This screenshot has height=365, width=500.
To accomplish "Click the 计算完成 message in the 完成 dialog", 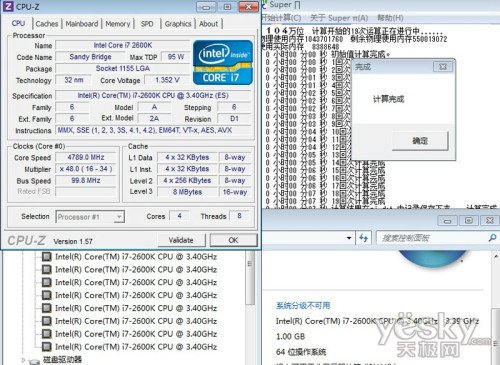I will [388, 99].
